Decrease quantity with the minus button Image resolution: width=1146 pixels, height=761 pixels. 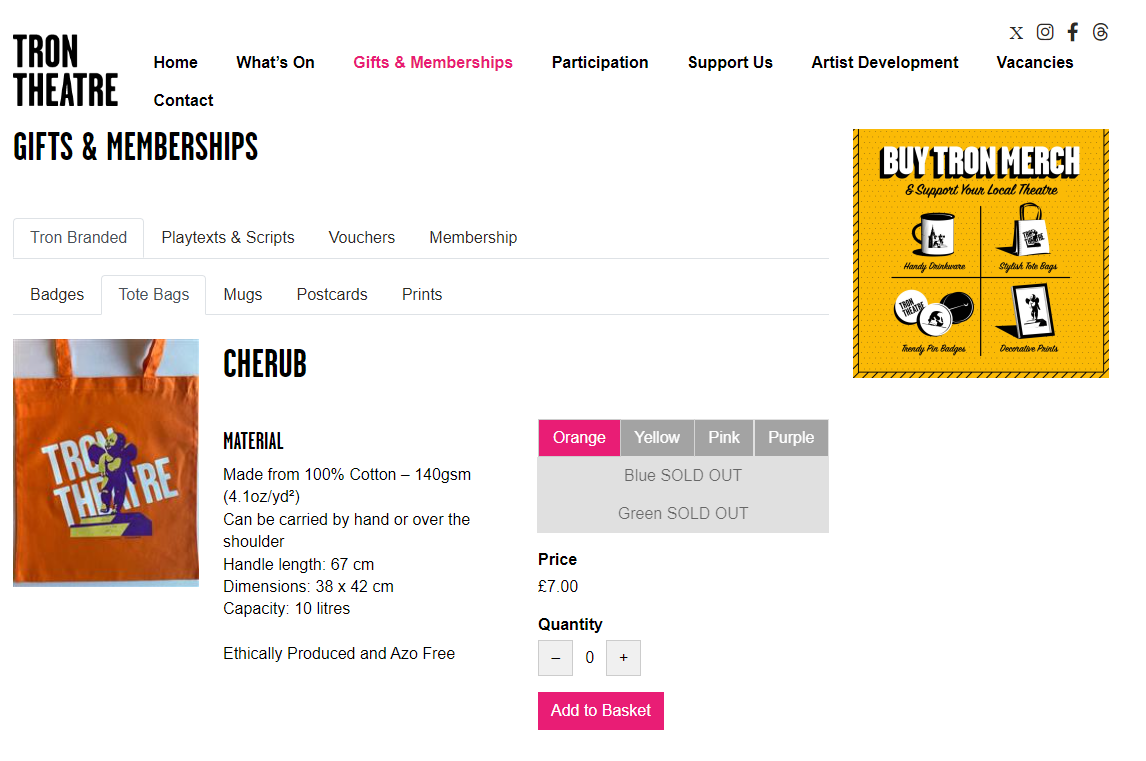point(555,658)
